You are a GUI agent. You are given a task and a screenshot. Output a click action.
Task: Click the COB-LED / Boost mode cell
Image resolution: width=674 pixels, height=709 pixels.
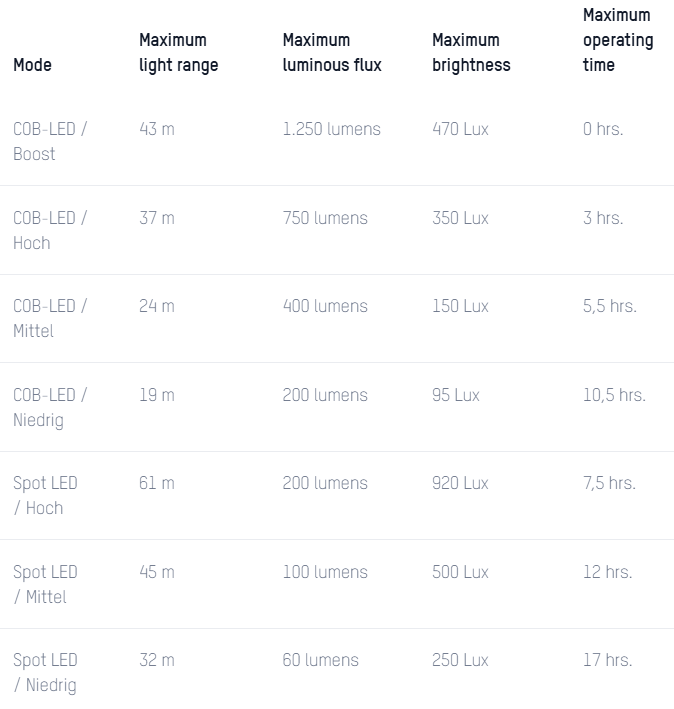pos(50,142)
